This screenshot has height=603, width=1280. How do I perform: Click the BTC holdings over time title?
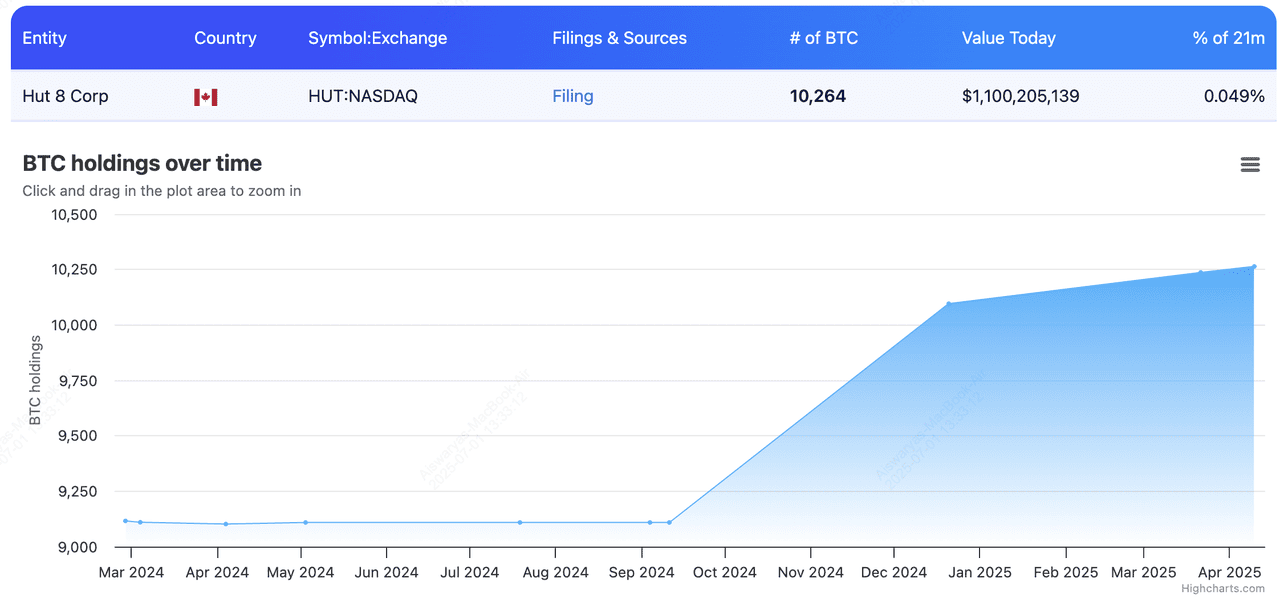coord(142,163)
